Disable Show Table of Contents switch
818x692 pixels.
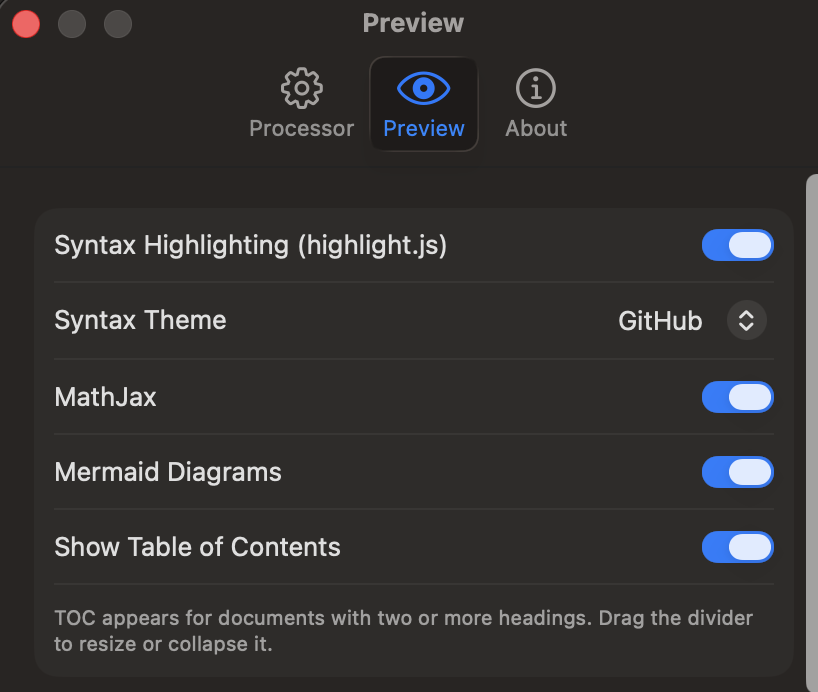738,547
